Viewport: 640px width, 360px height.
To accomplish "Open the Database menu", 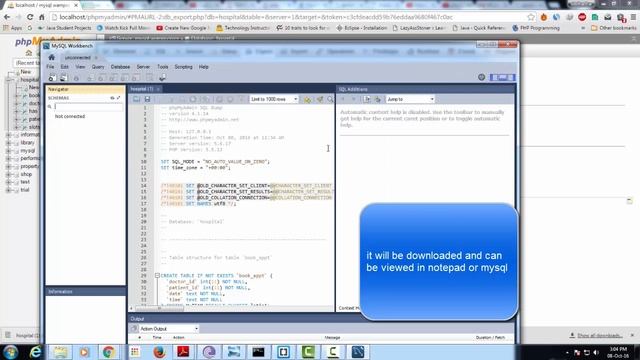I will 120,67.
